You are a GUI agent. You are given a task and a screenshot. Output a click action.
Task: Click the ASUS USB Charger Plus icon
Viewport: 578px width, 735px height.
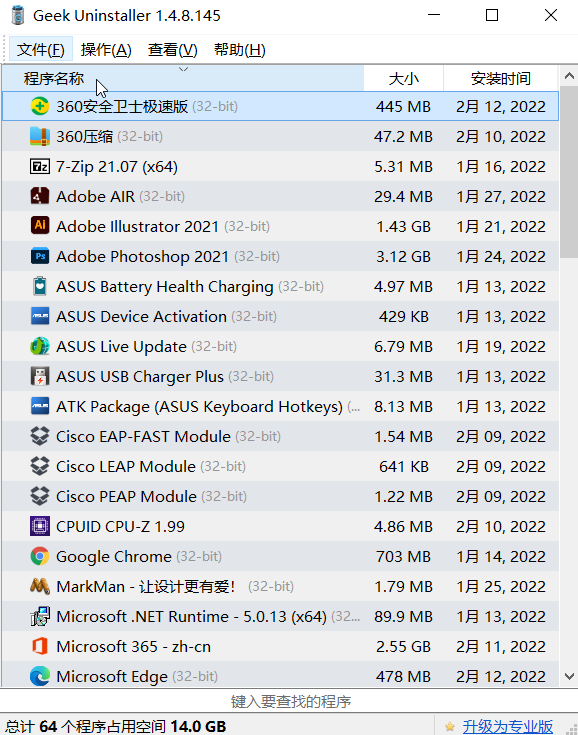(x=40, y=376)
